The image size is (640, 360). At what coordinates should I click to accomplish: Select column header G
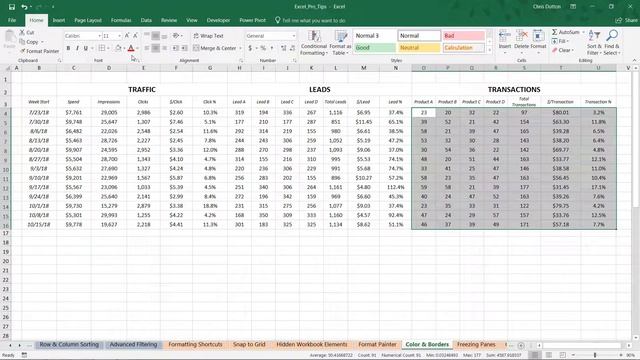click(x=210, y=68)
